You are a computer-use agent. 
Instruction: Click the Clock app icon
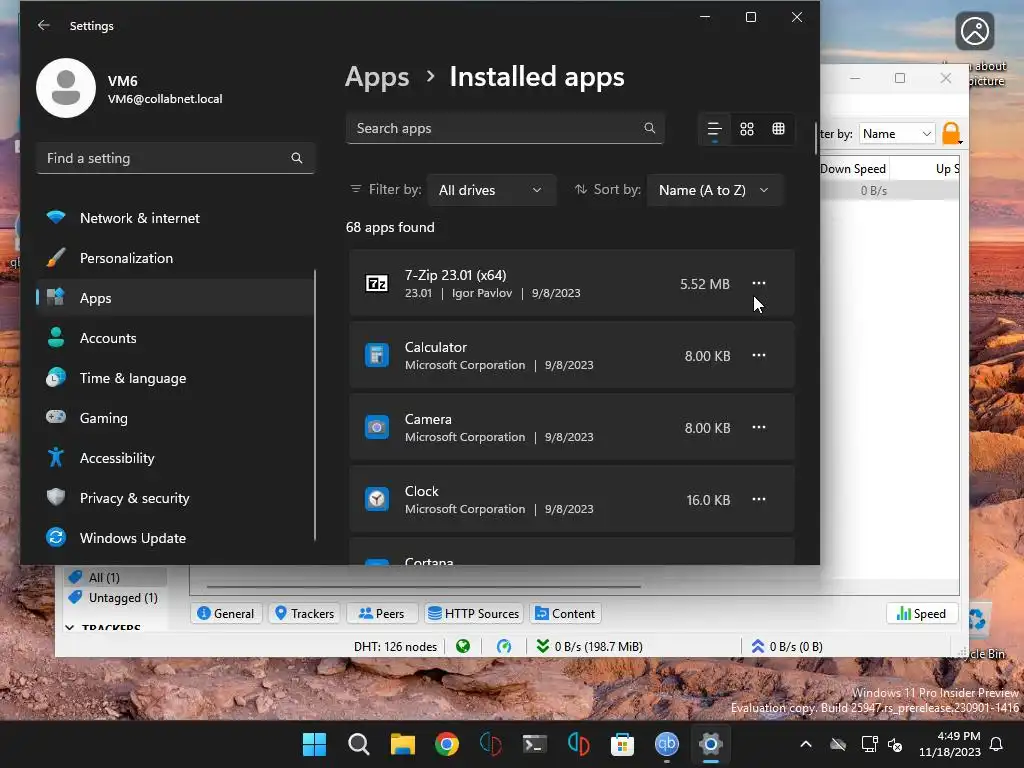pyautogui.click(x=377, y=499)
